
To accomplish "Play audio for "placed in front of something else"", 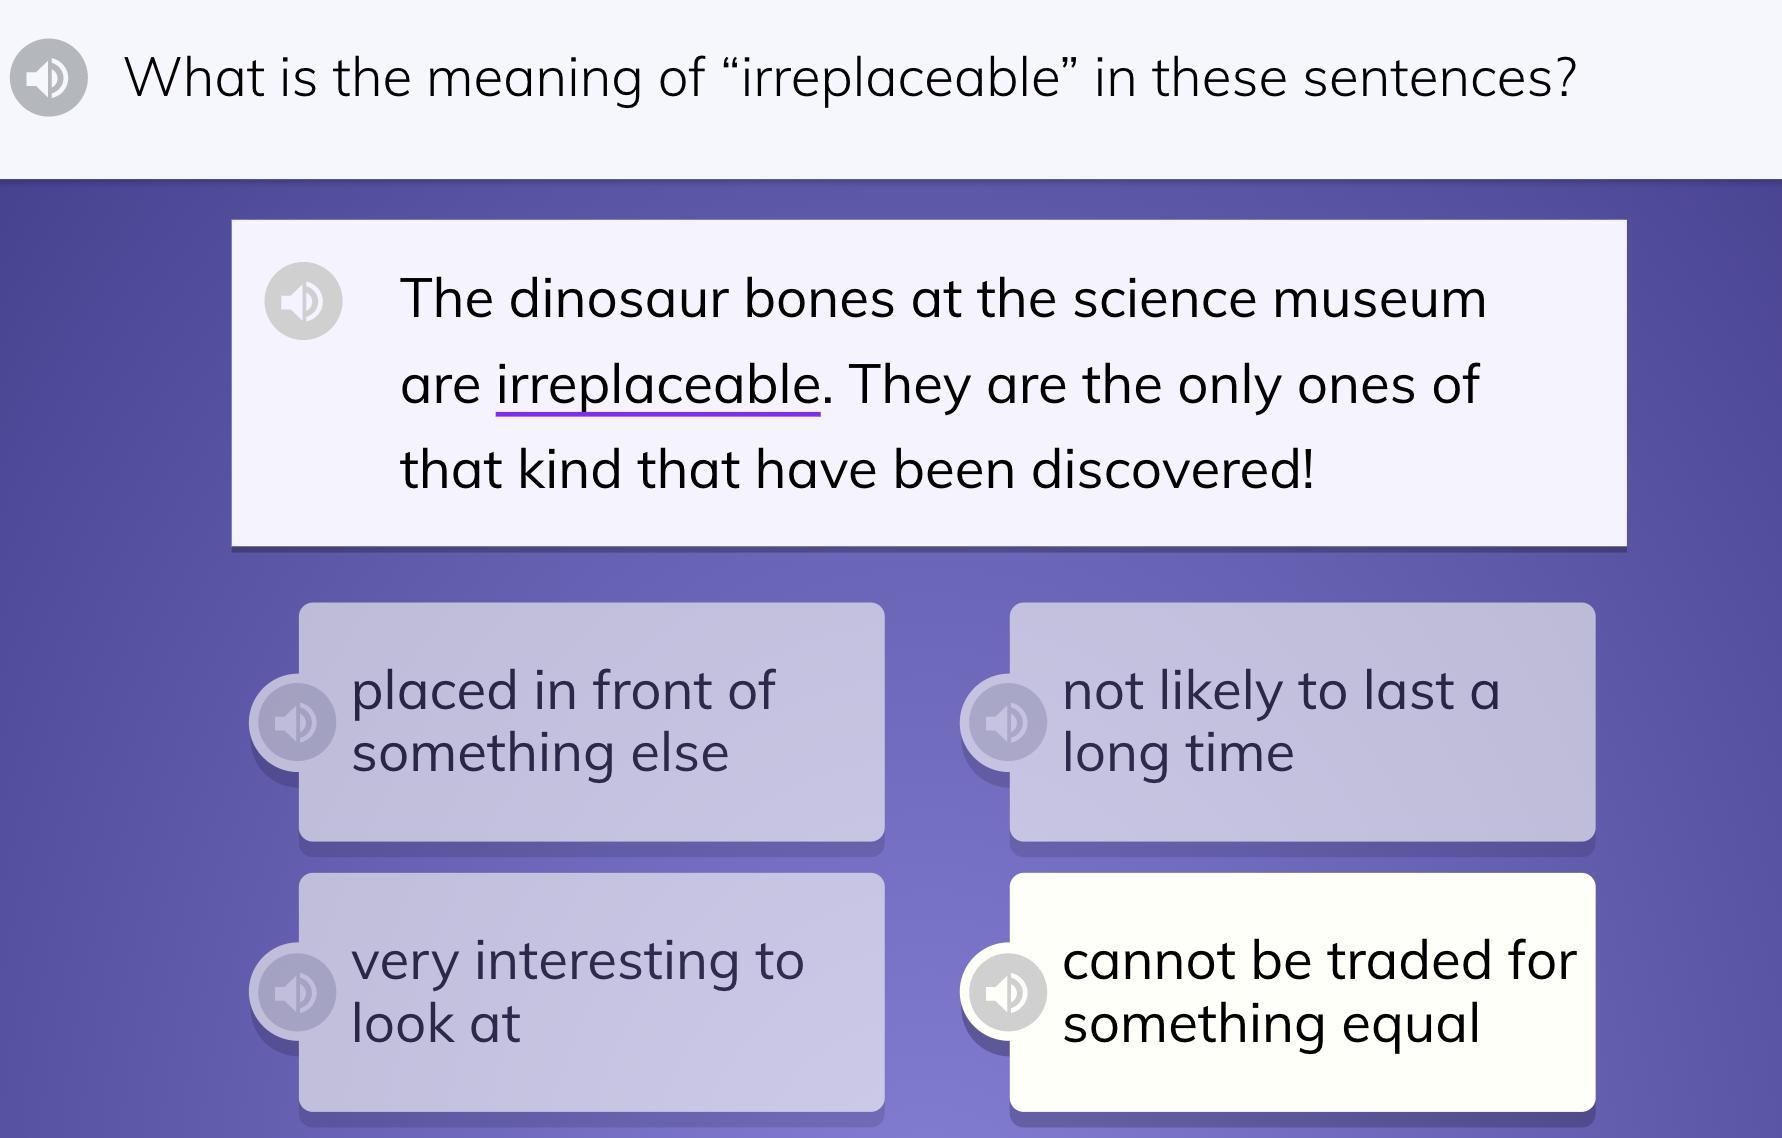I will pyautogui.click(x=296, y=721).
